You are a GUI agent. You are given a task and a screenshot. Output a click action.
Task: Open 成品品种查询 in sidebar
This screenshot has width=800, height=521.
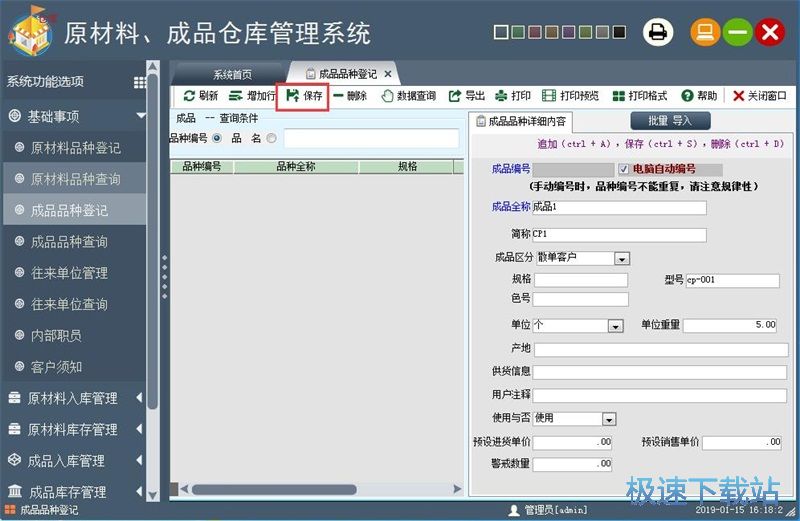69,242
